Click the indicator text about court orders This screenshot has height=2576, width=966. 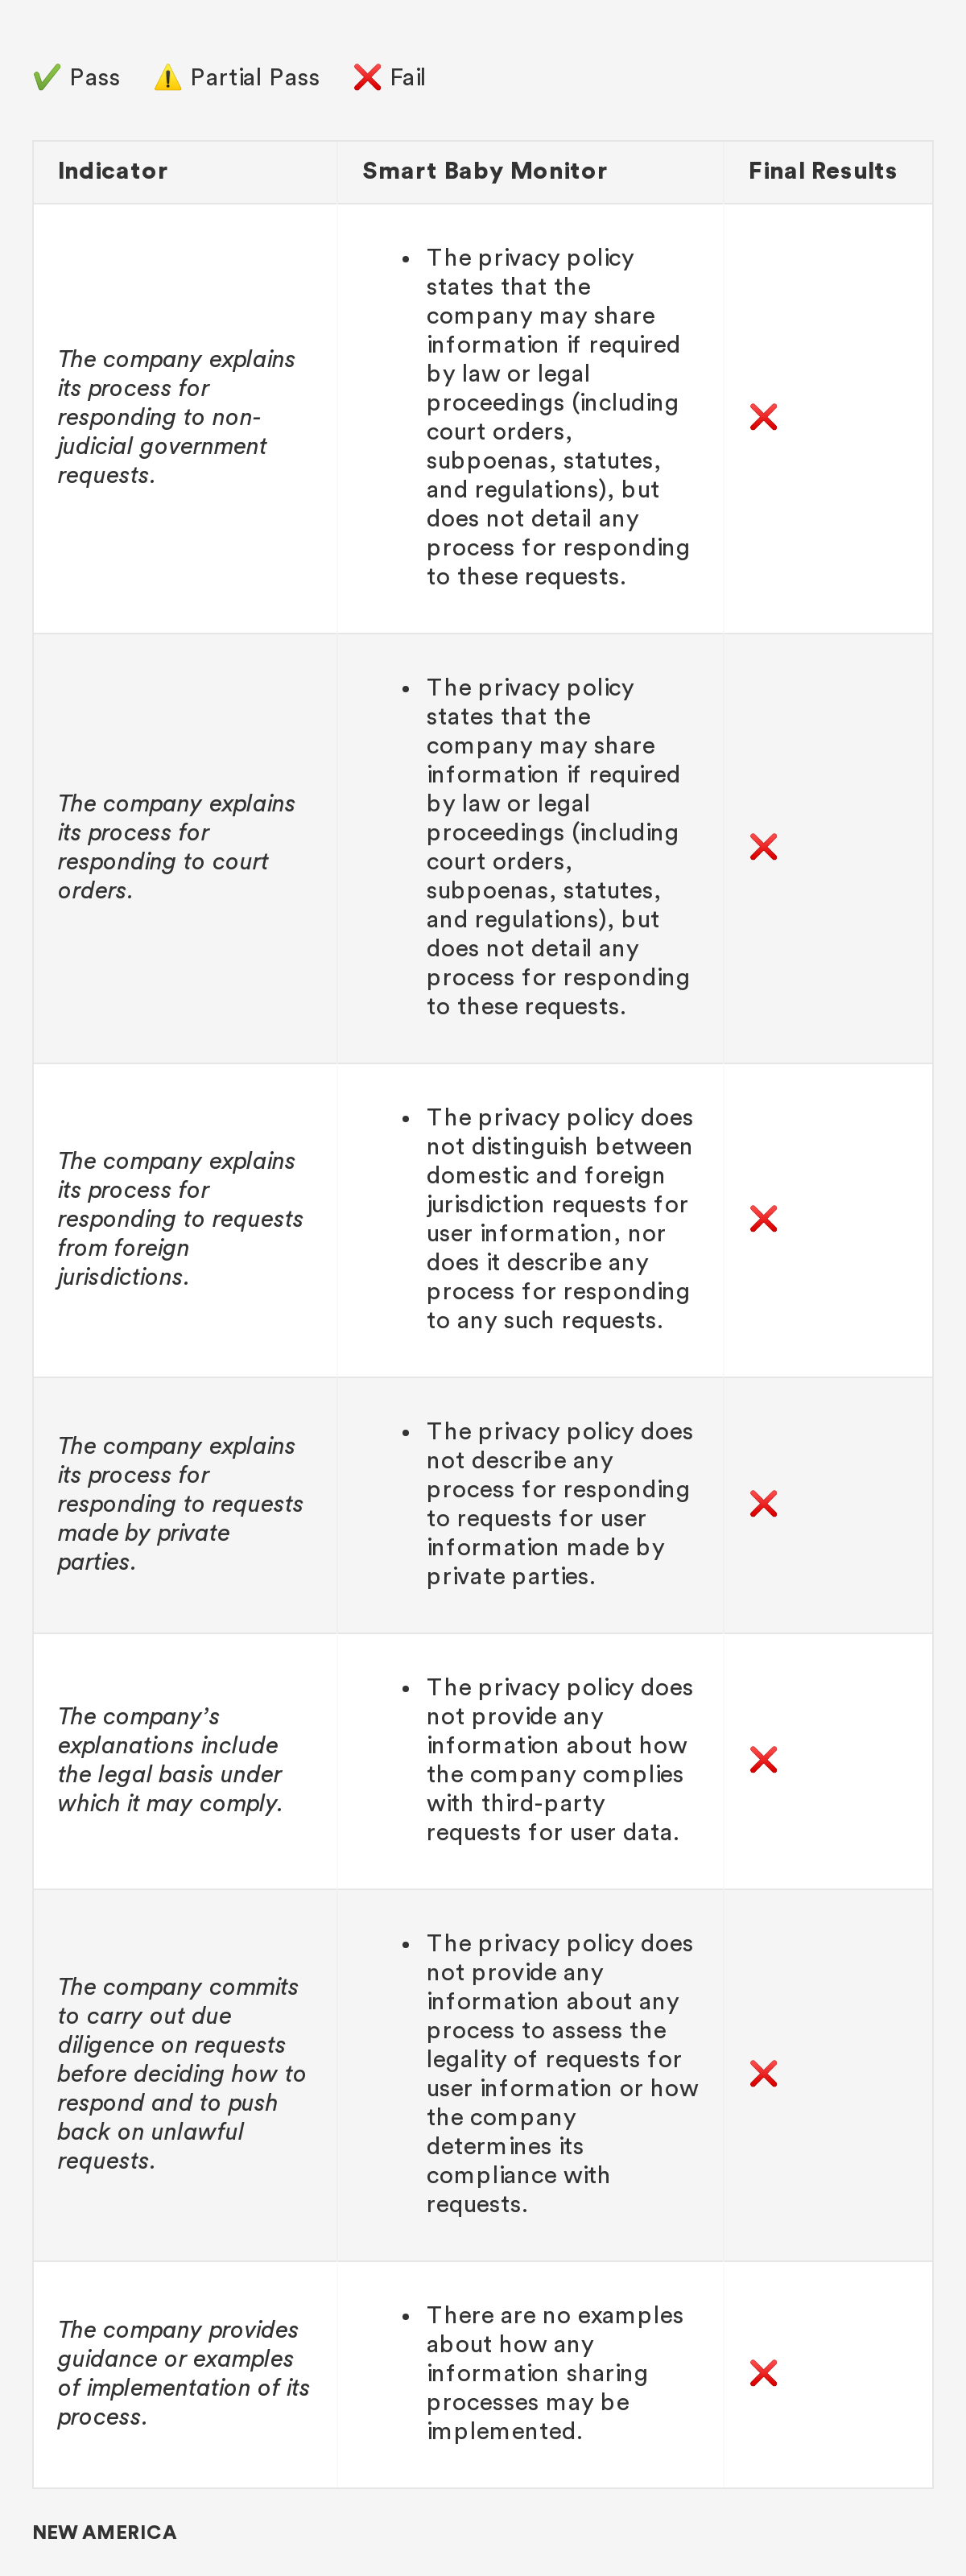[176, 847]
